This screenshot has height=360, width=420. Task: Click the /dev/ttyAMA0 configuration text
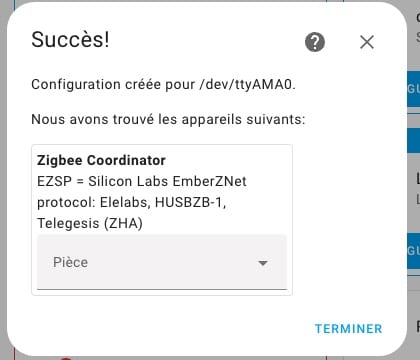click(163, 84)
